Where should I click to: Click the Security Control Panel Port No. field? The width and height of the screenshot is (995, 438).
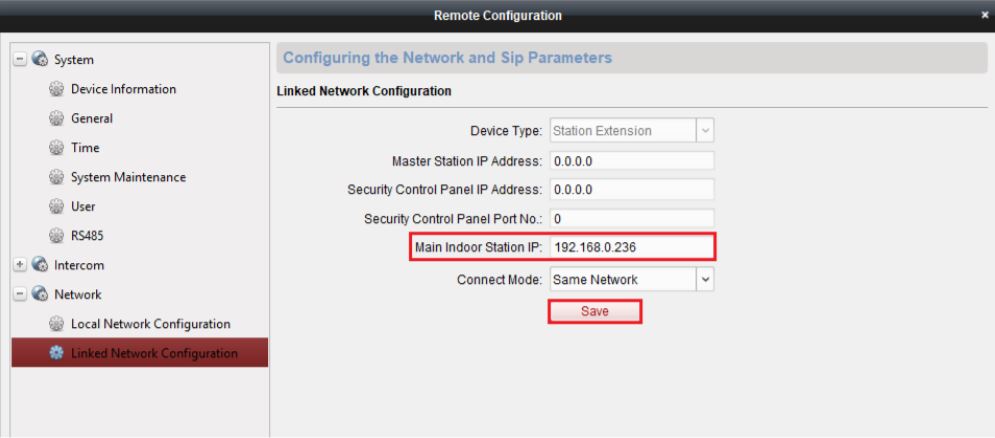coord(632,219)
